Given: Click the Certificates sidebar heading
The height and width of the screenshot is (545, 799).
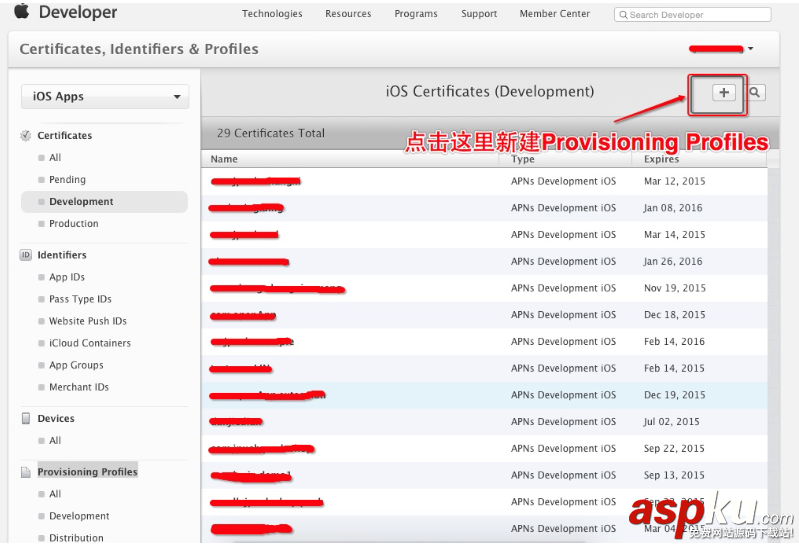Looking at the screenshot, I should coord(65,135).
